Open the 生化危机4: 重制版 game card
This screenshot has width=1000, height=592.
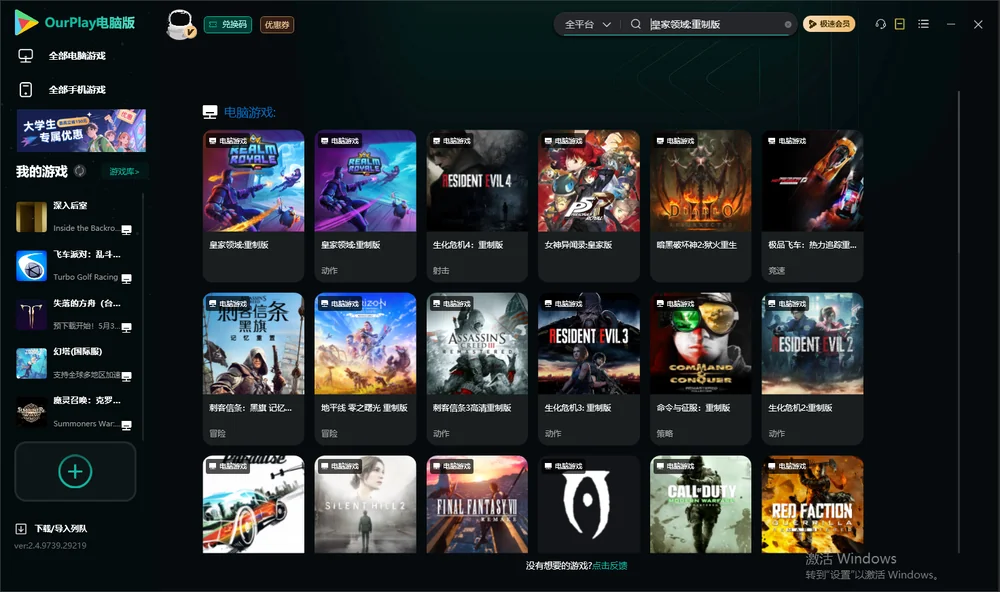pos(477,205)
